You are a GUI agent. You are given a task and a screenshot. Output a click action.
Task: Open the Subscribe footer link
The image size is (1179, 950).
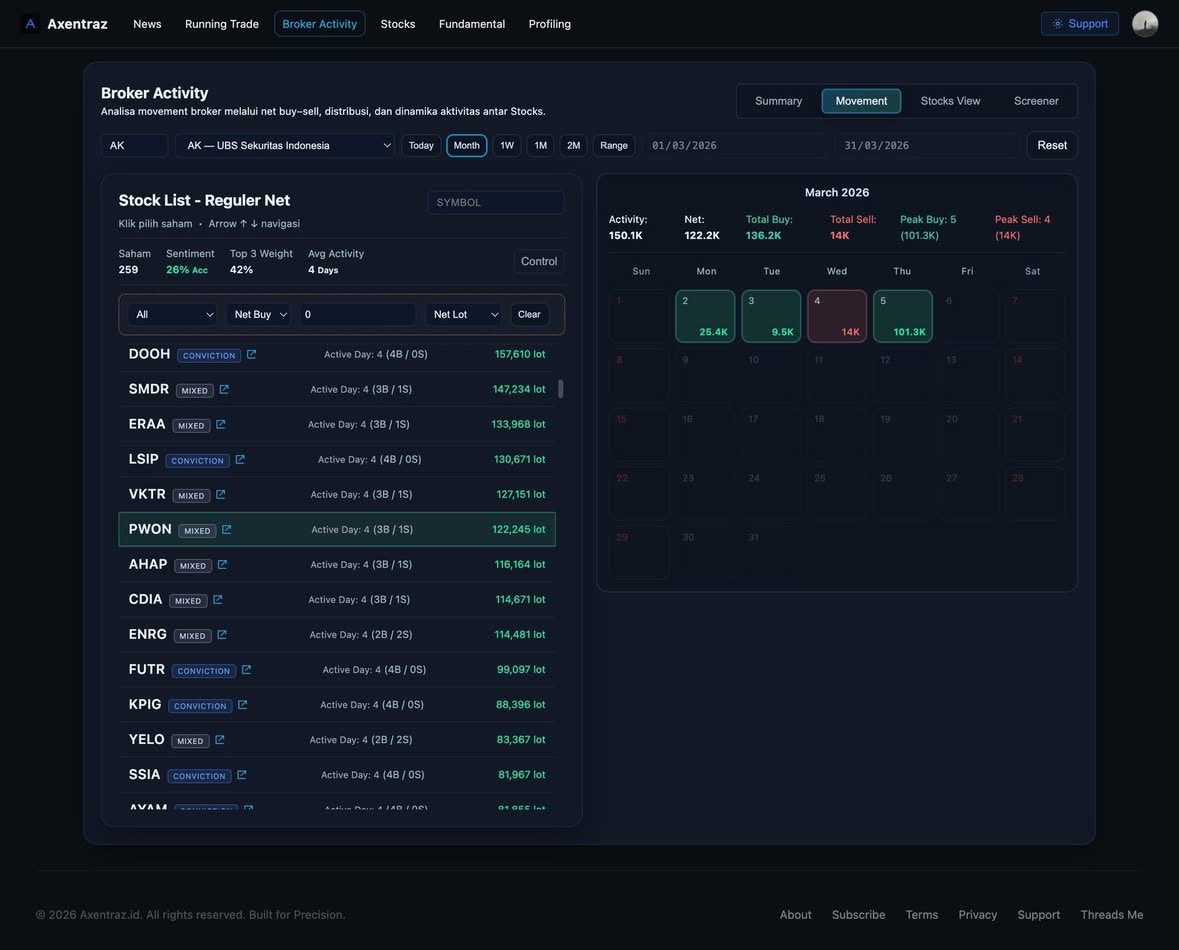click(x=859, y=915)
